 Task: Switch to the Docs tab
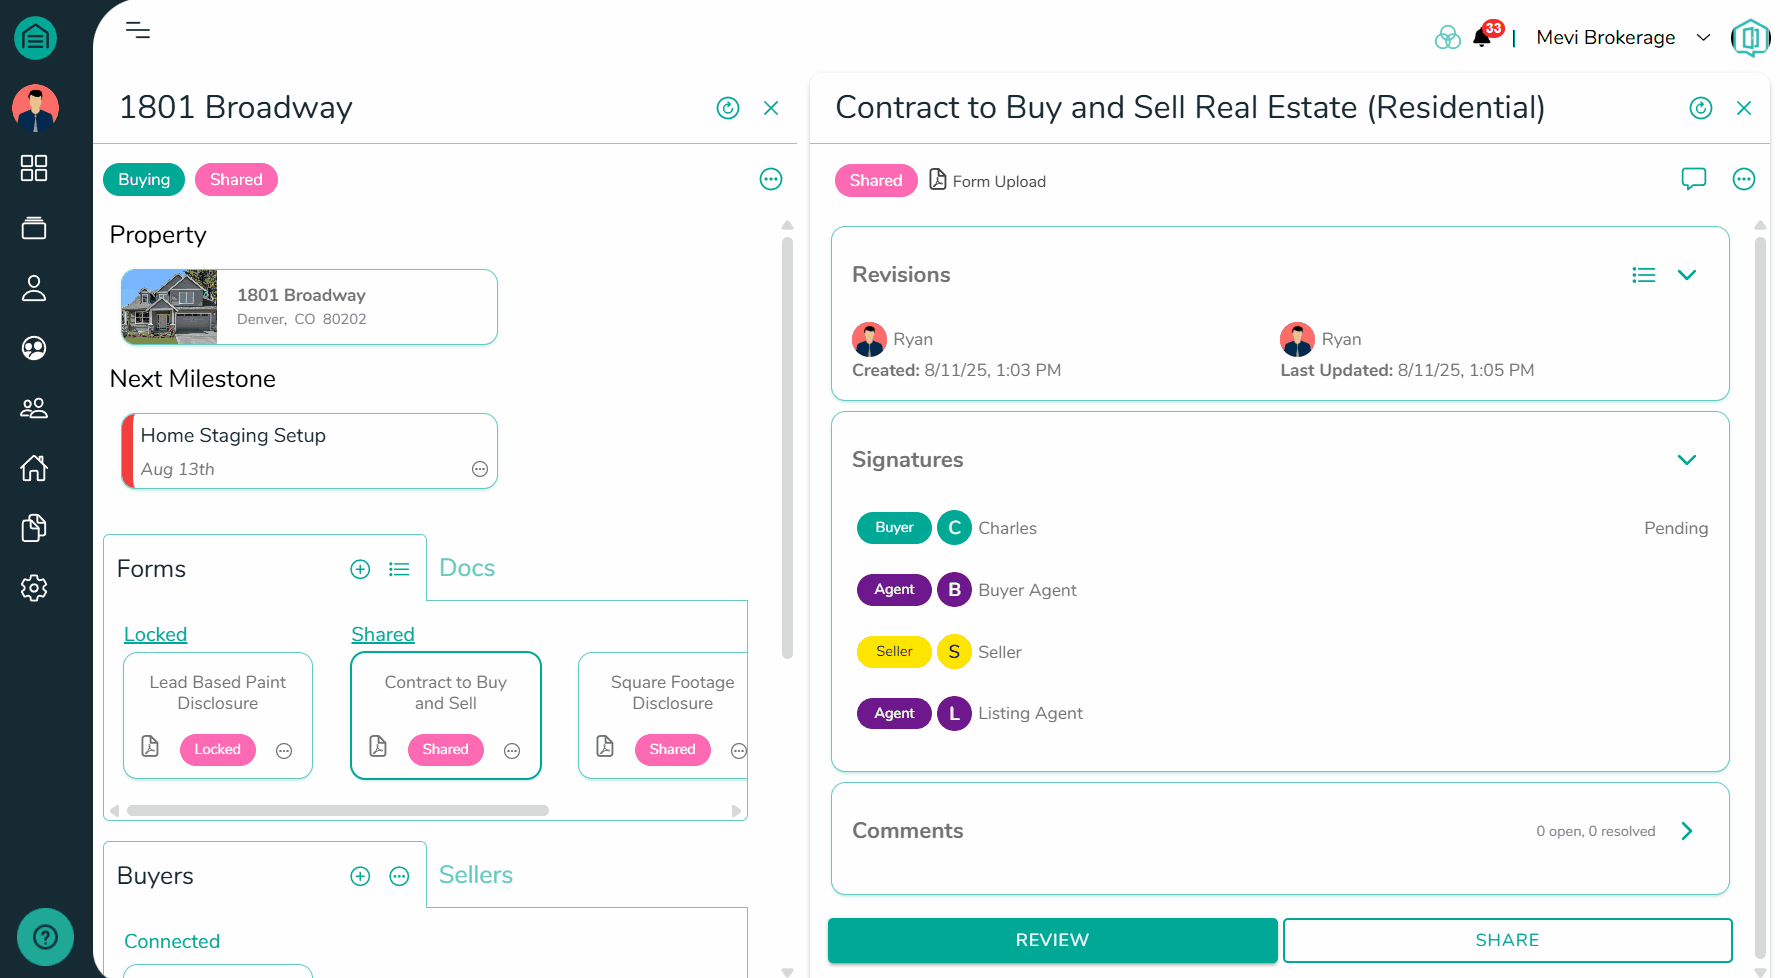[467, 568]
